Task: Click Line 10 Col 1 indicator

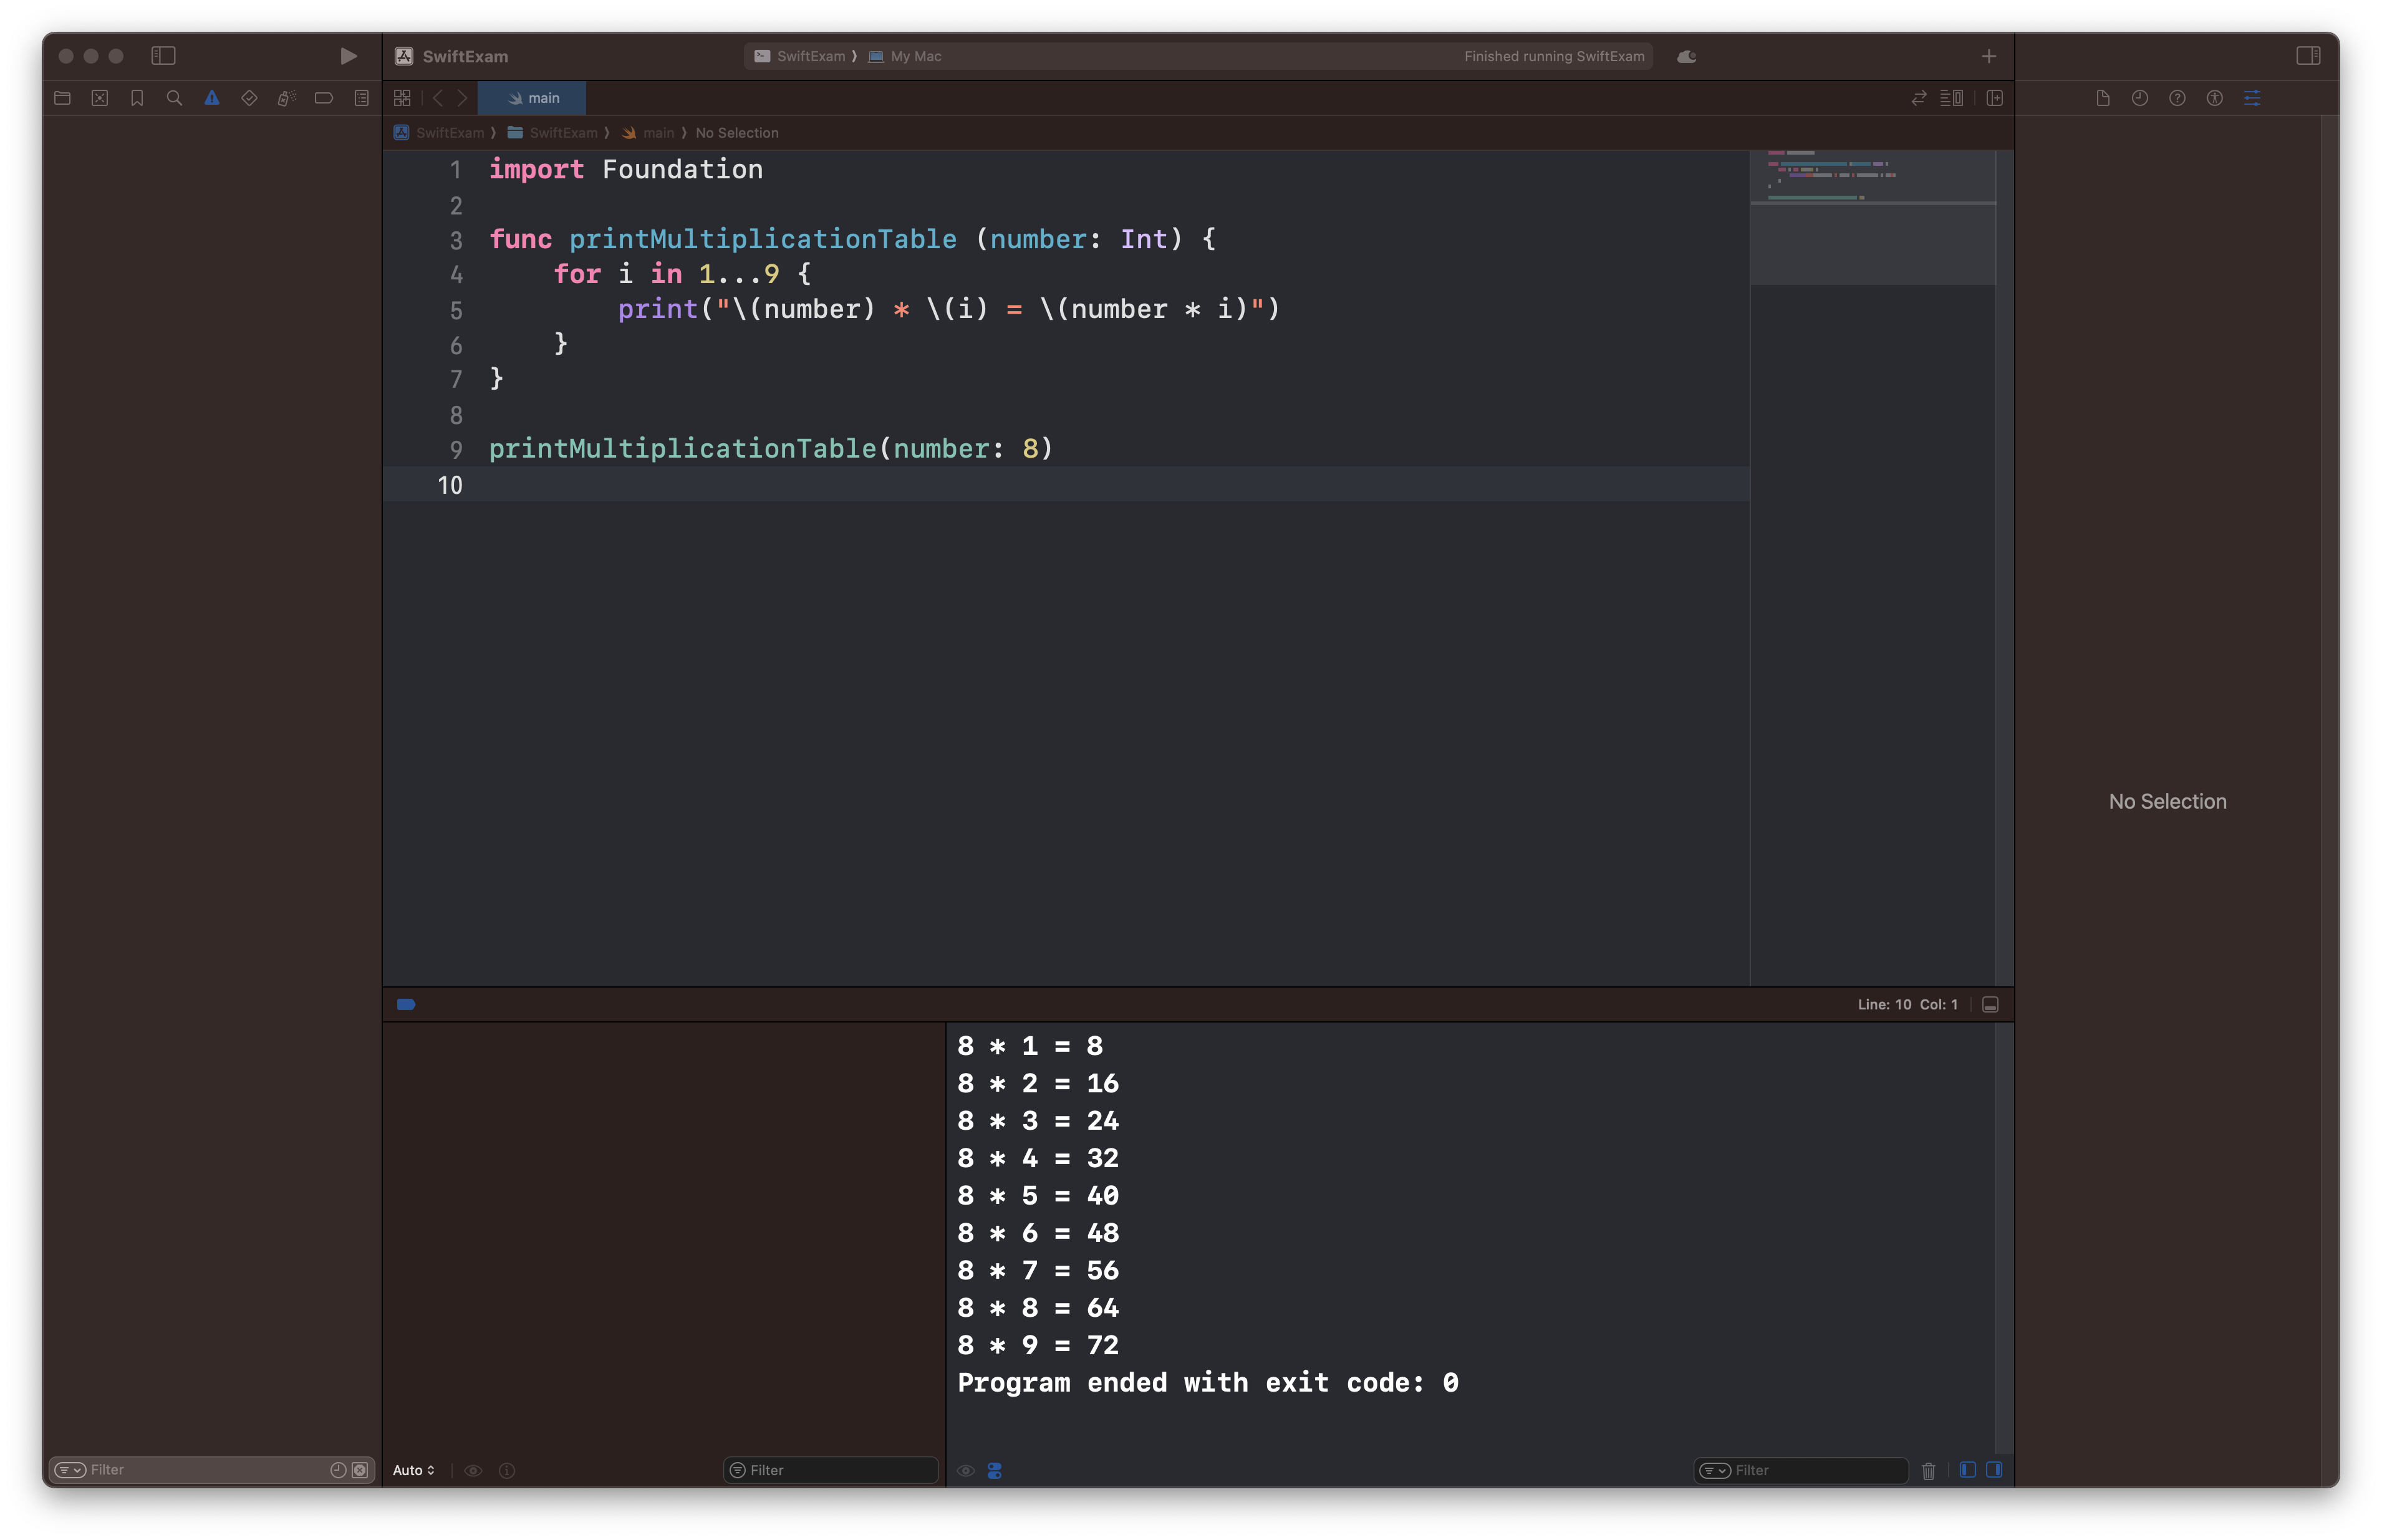Action: click(1907, 1004)
